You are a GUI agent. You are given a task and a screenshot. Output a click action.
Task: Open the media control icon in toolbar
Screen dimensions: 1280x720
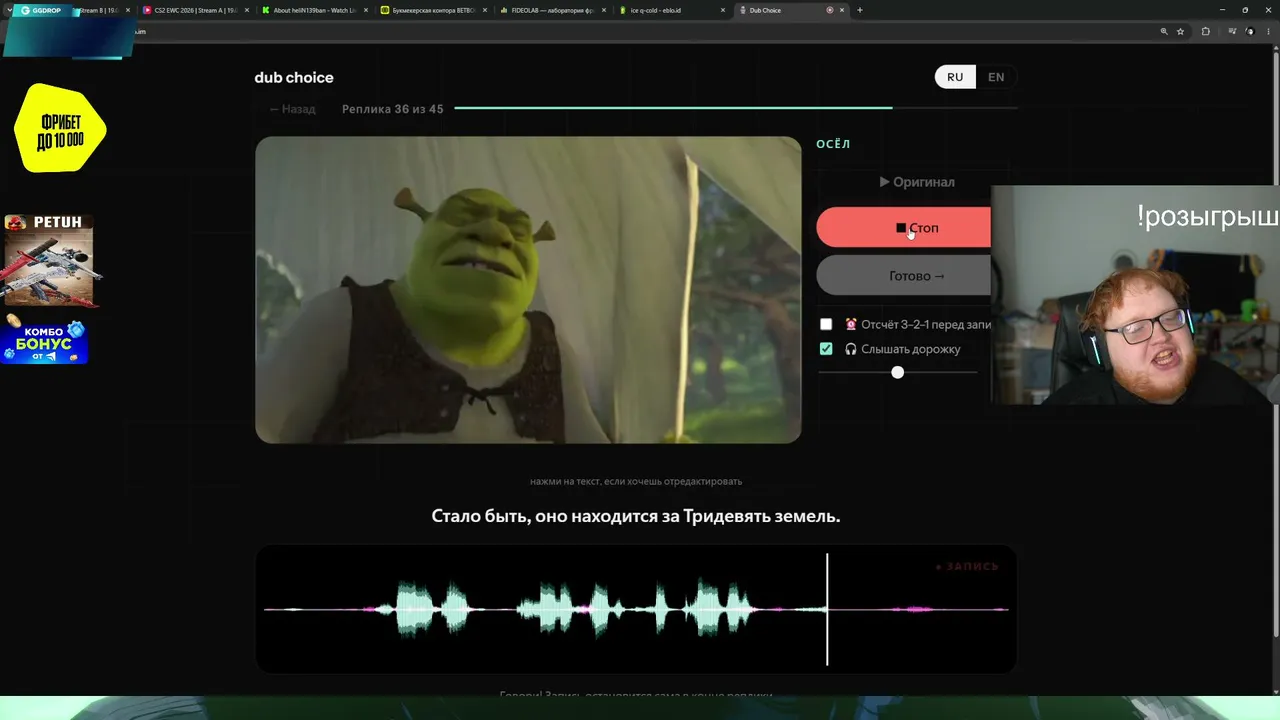(x=1232, y=31)
